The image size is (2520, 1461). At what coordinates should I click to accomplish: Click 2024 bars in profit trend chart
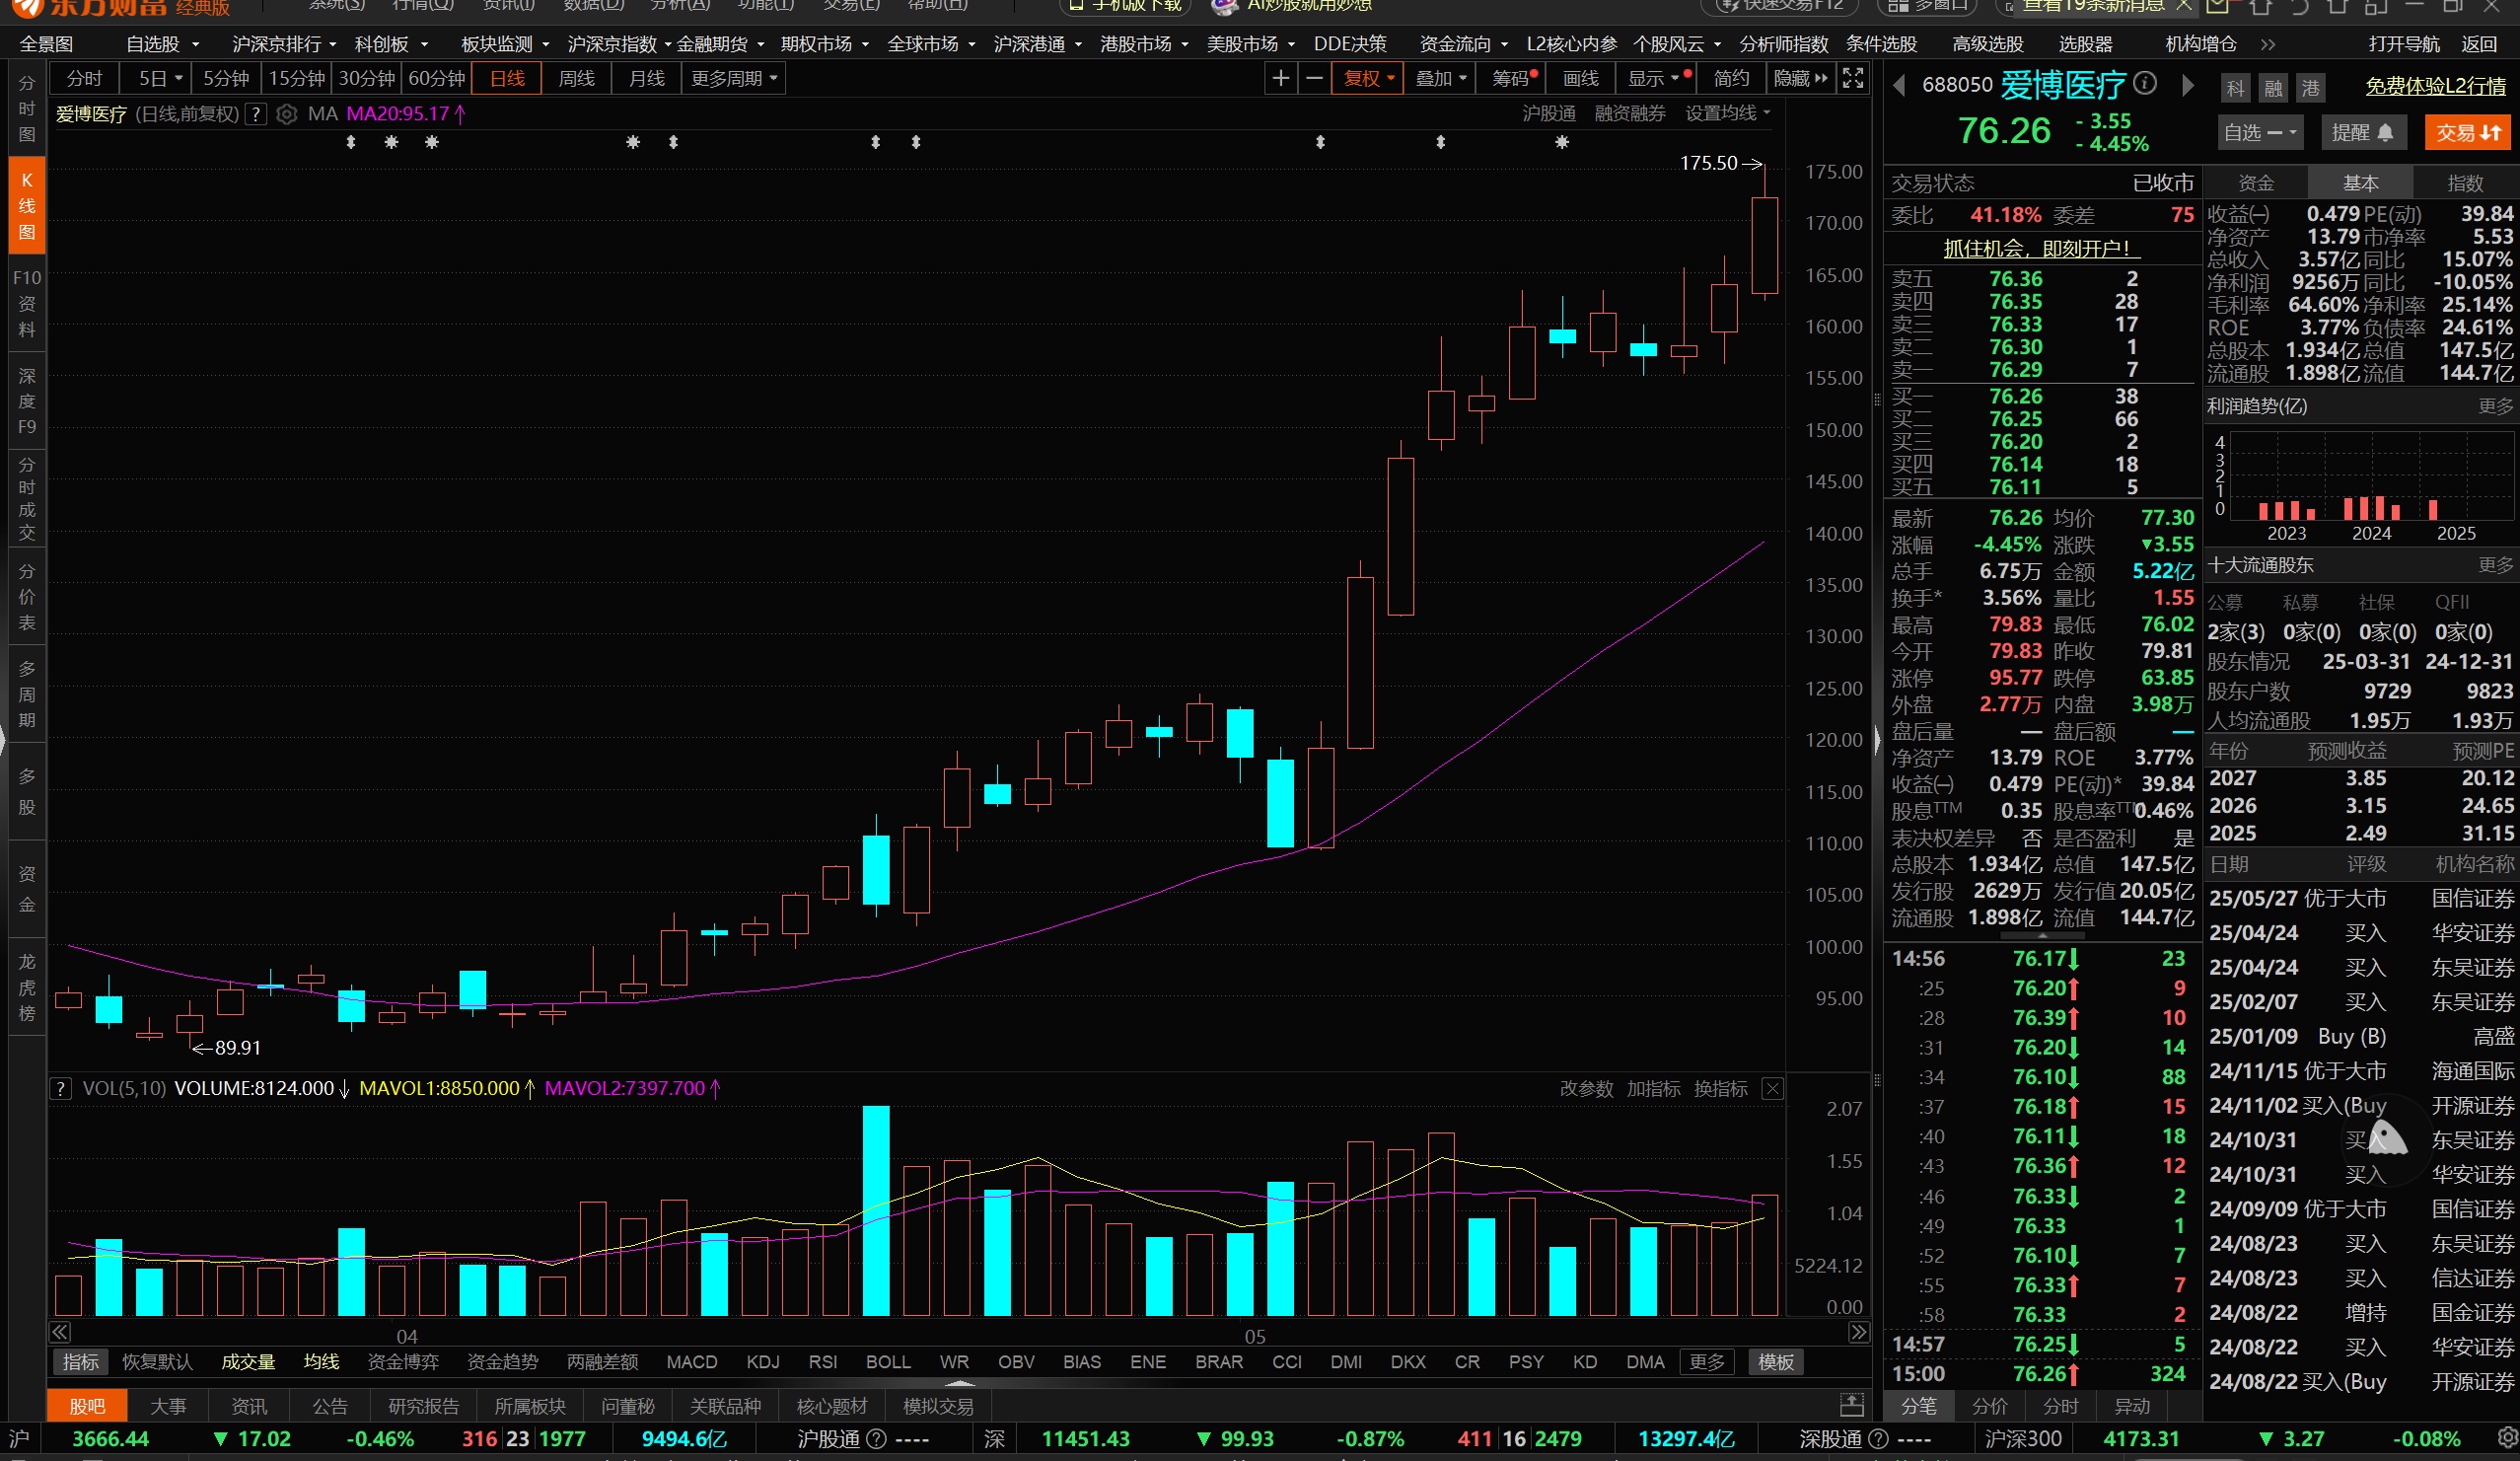click(x=2372, y=508)
